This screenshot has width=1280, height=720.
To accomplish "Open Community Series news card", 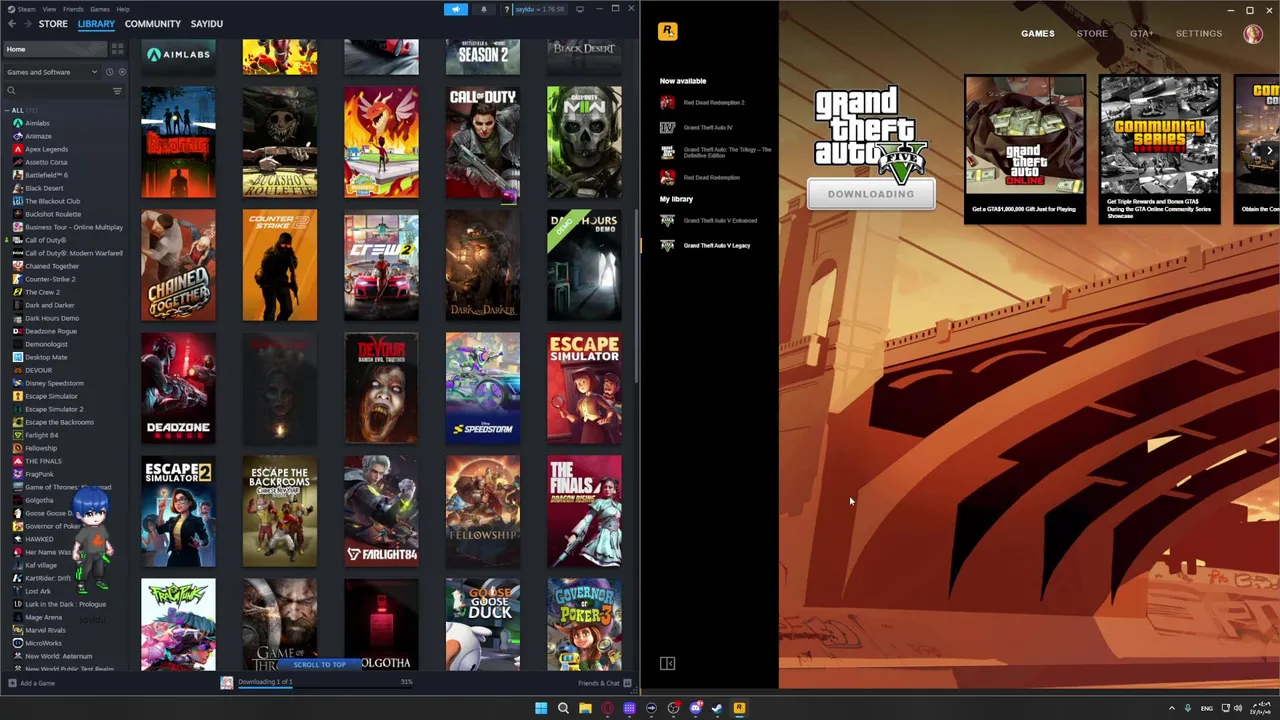I will point(1159,148).
